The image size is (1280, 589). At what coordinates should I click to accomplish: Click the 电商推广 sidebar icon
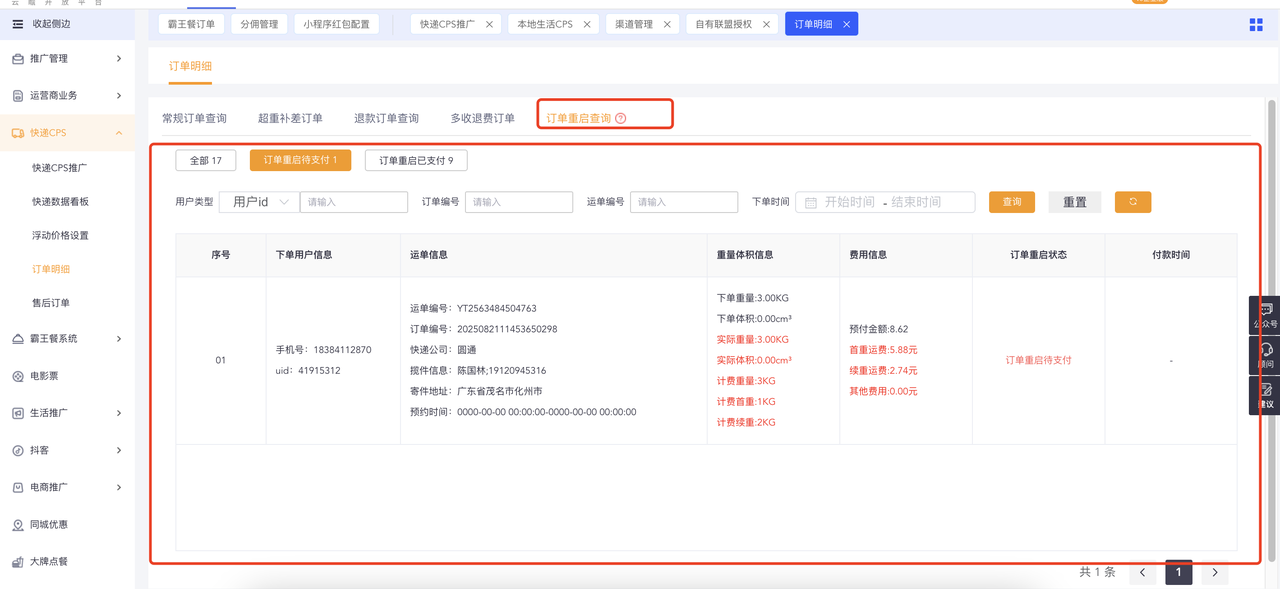(17, 488)
